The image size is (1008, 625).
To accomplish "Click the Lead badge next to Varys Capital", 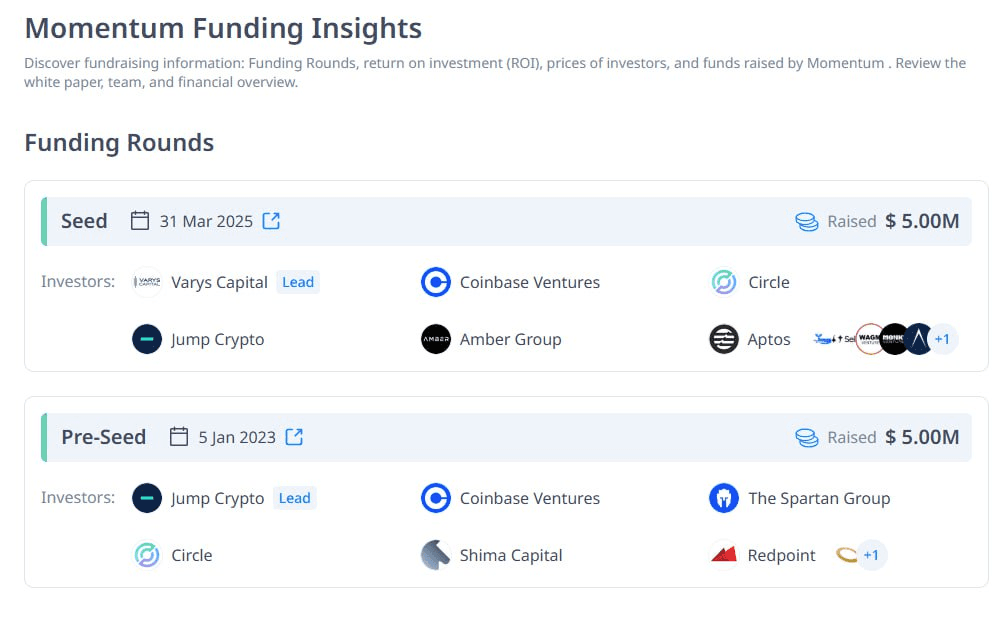I will [x=298, y=282].
